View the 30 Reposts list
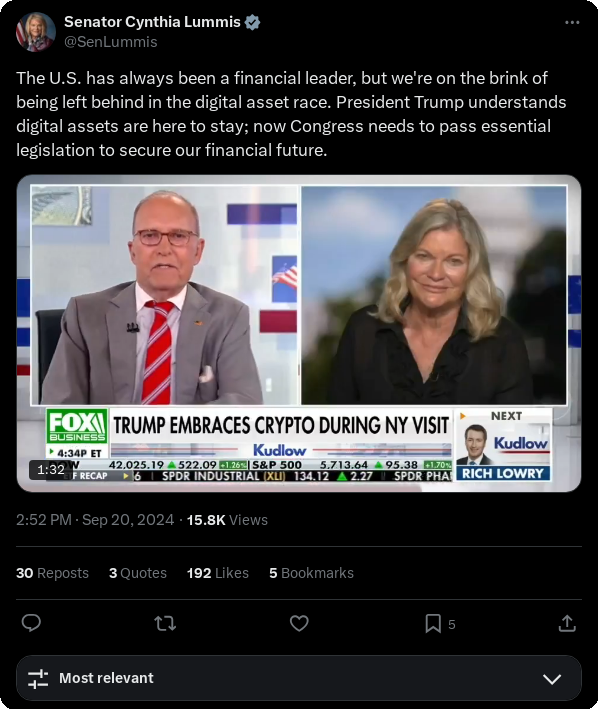The height and width of the screenshot is (709, 598). [52, 573]
